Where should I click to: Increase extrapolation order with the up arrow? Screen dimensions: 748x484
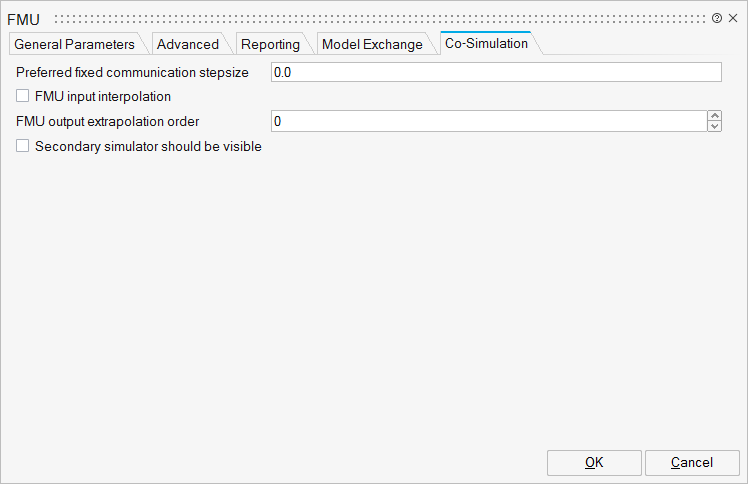[x=714, y=116]
